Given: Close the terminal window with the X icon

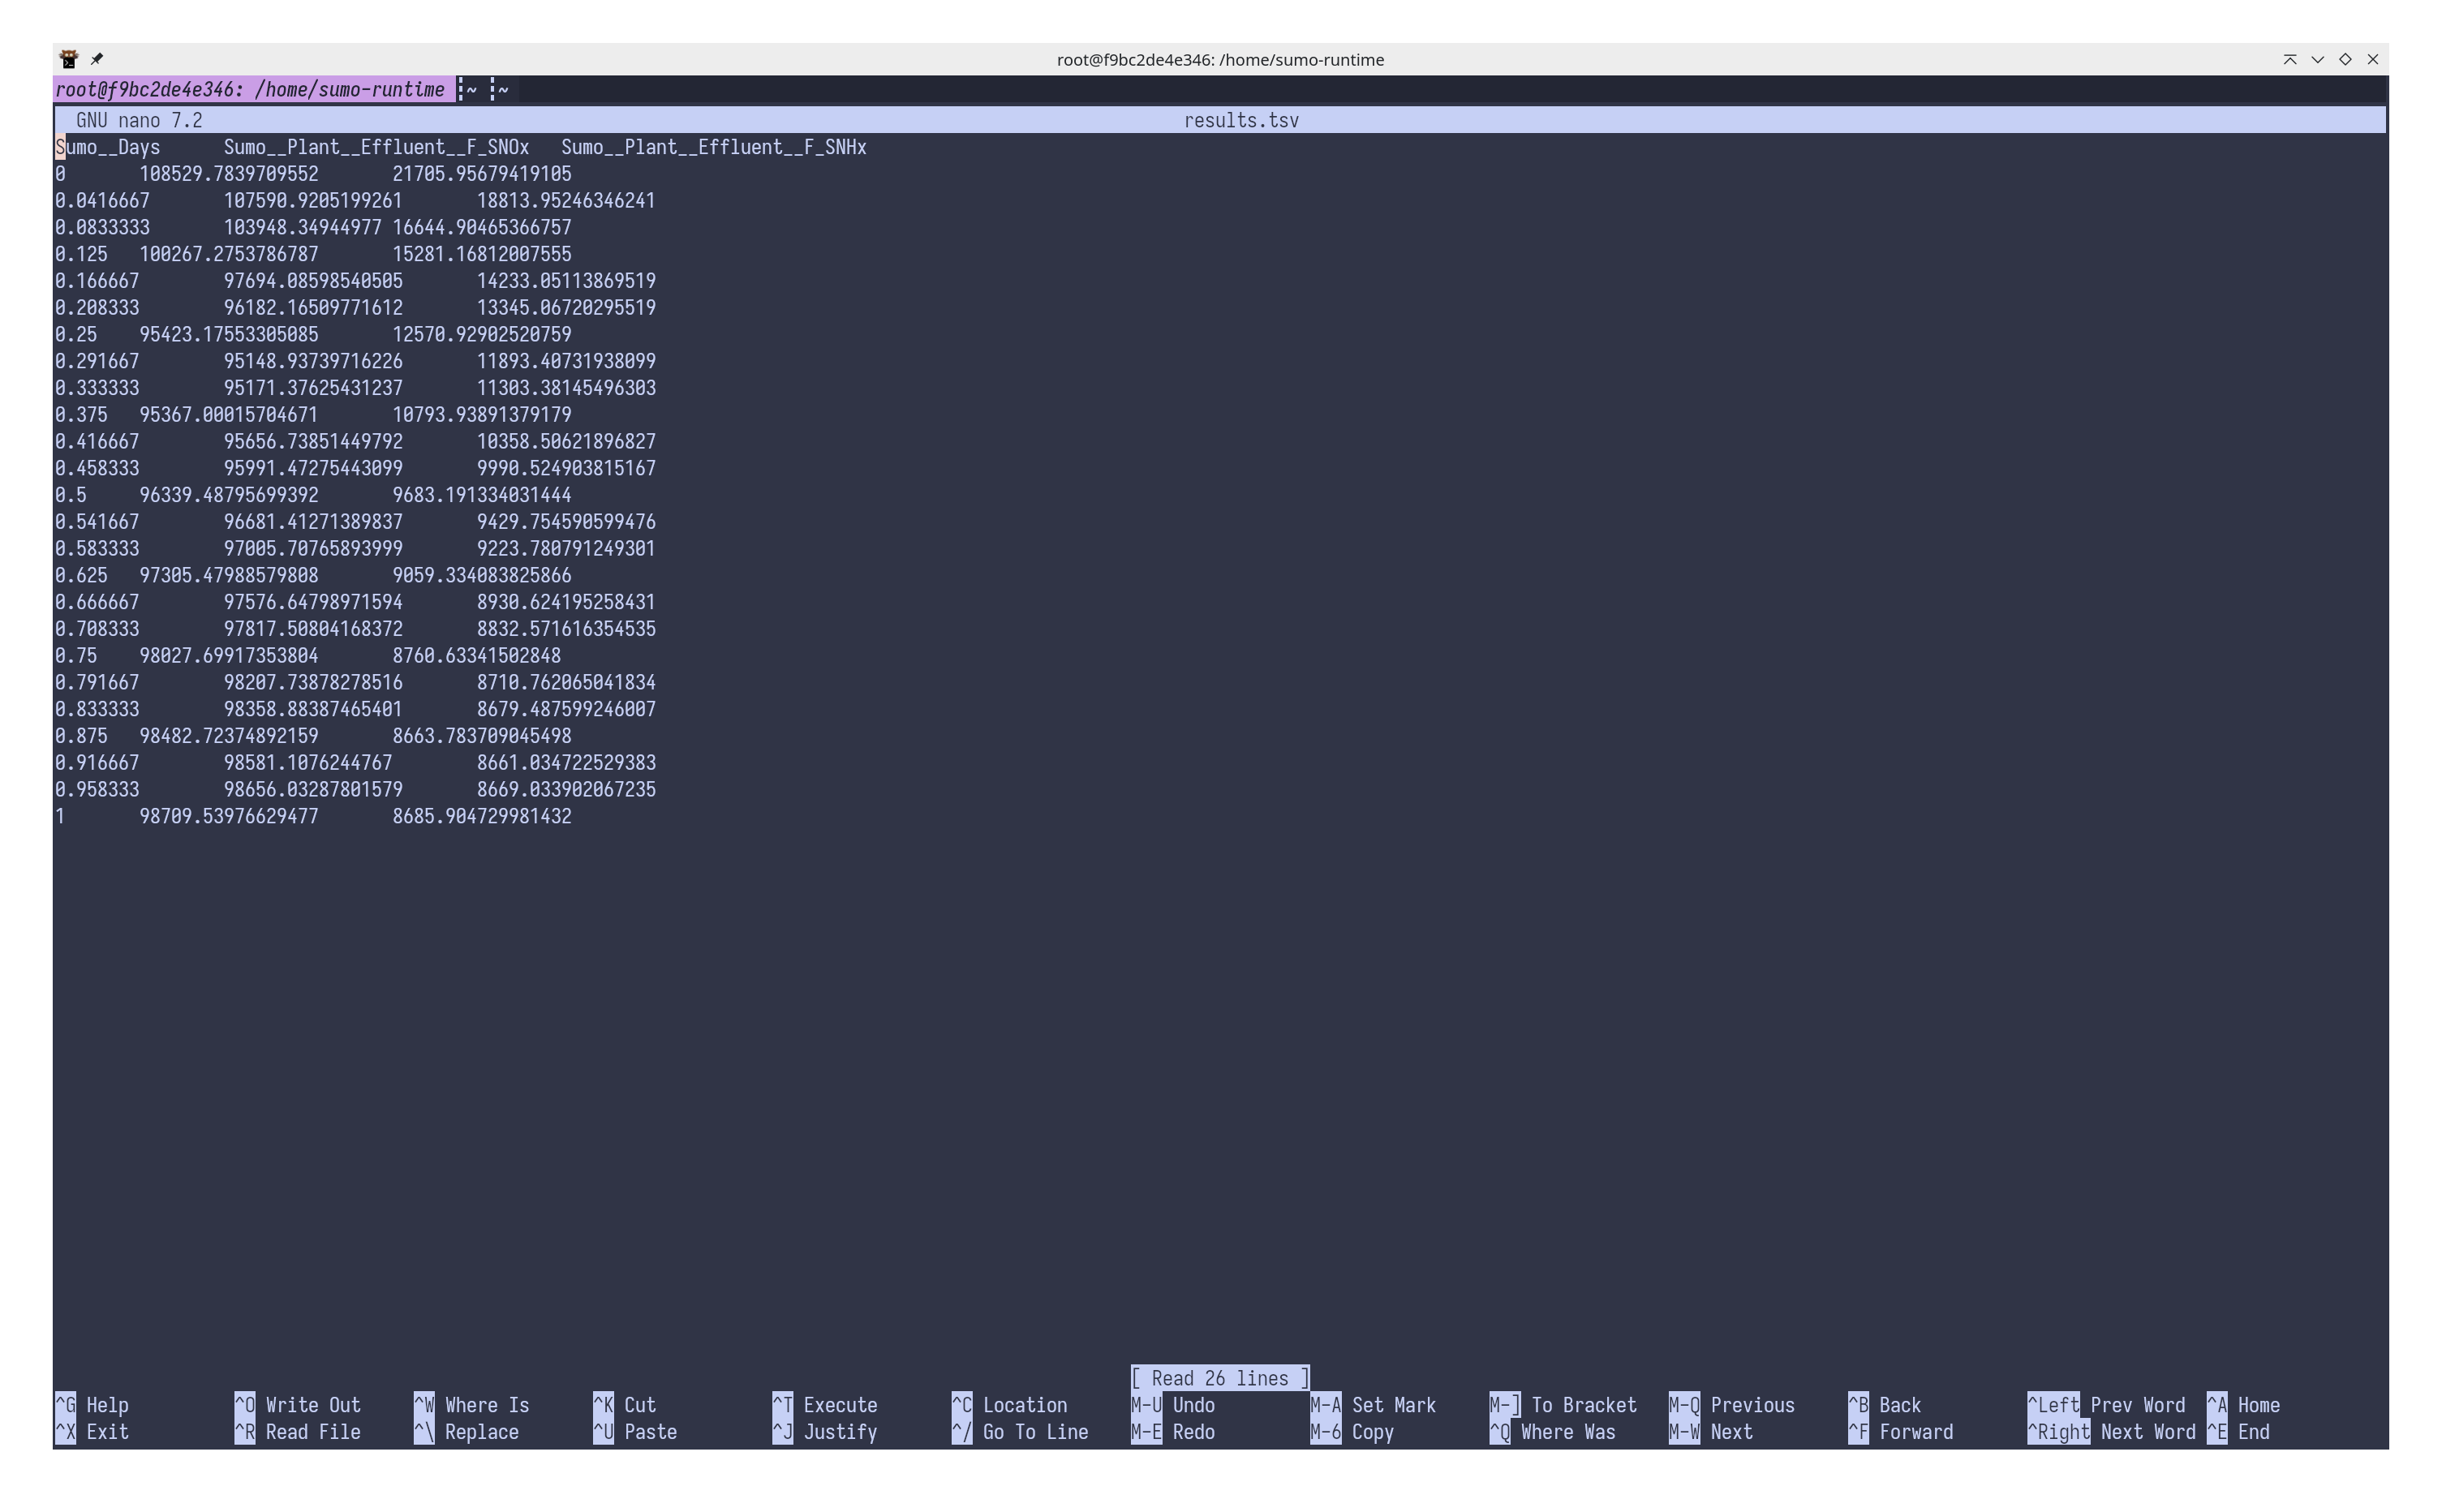Looking at the screenshot, I should click(2372, 59).
